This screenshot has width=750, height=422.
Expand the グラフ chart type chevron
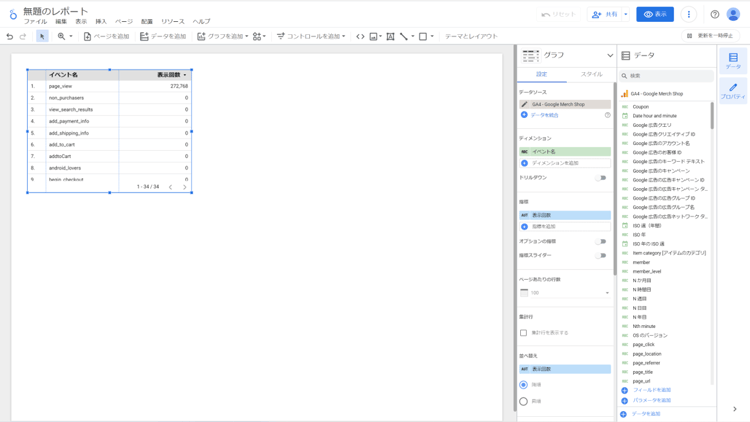point(610,56)
